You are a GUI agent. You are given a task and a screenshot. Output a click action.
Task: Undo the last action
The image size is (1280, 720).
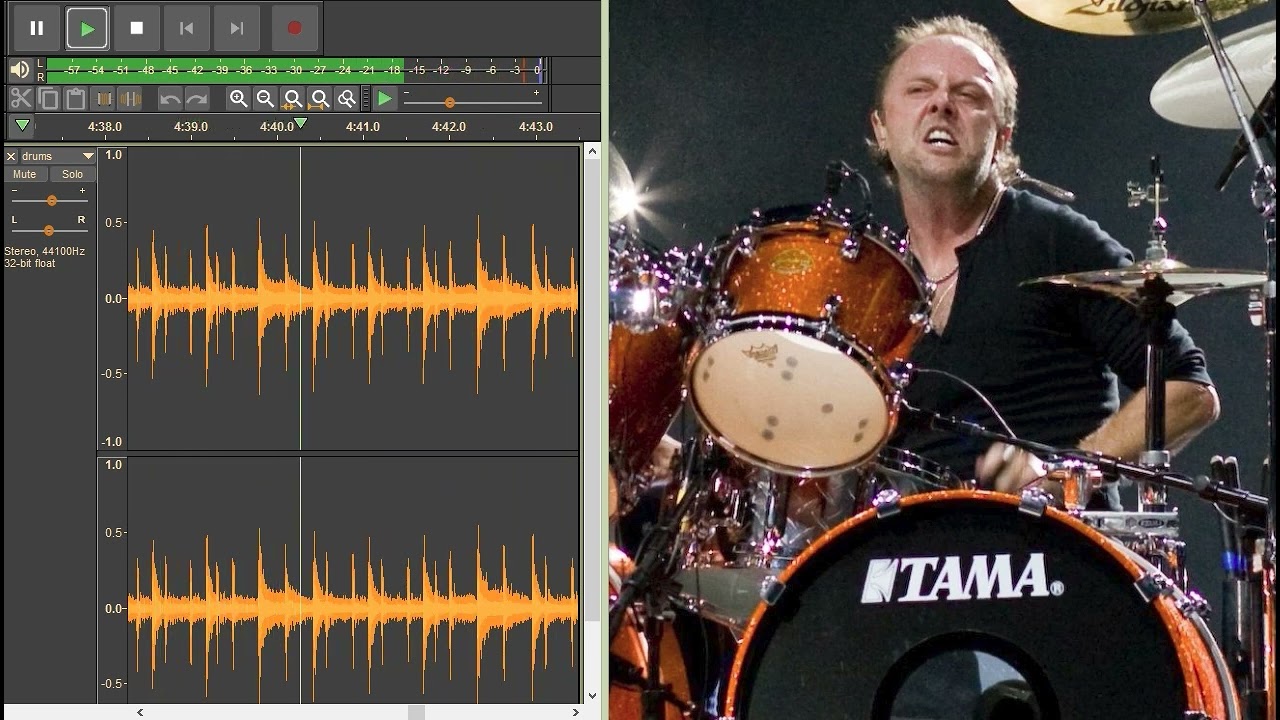[x=169, y=98]
